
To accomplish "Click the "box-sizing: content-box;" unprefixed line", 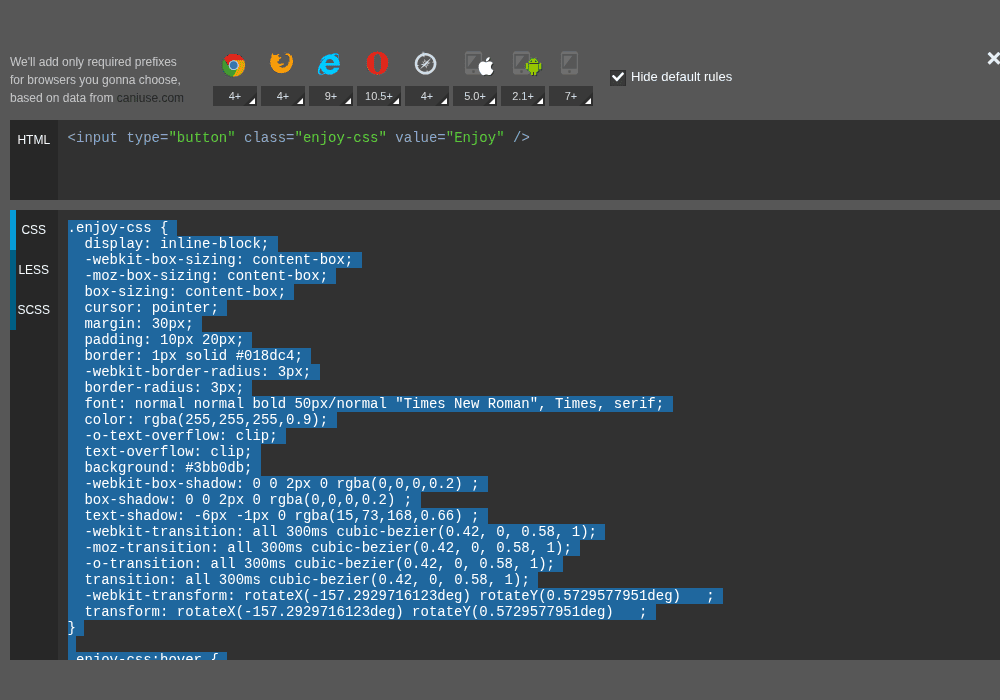I will [x=184, y=291].
